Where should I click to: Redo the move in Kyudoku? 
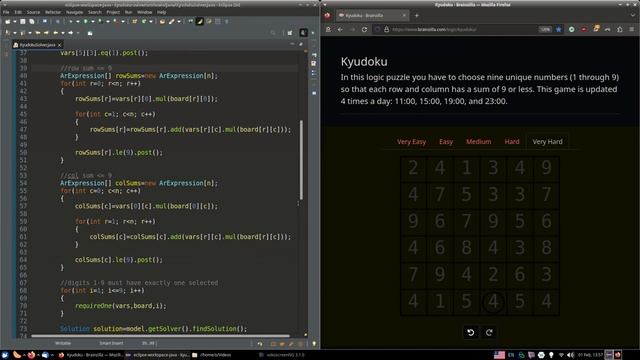point(489,332)
